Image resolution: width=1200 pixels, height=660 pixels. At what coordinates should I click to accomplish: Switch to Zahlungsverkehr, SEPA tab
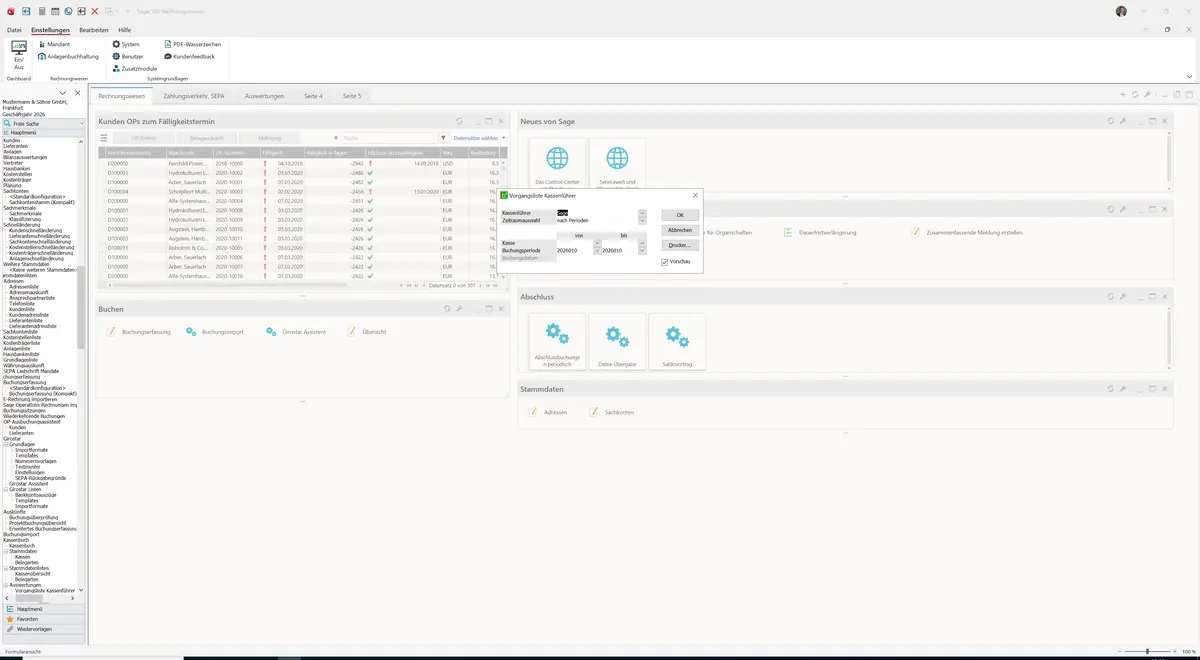click(x=193, y=96)
